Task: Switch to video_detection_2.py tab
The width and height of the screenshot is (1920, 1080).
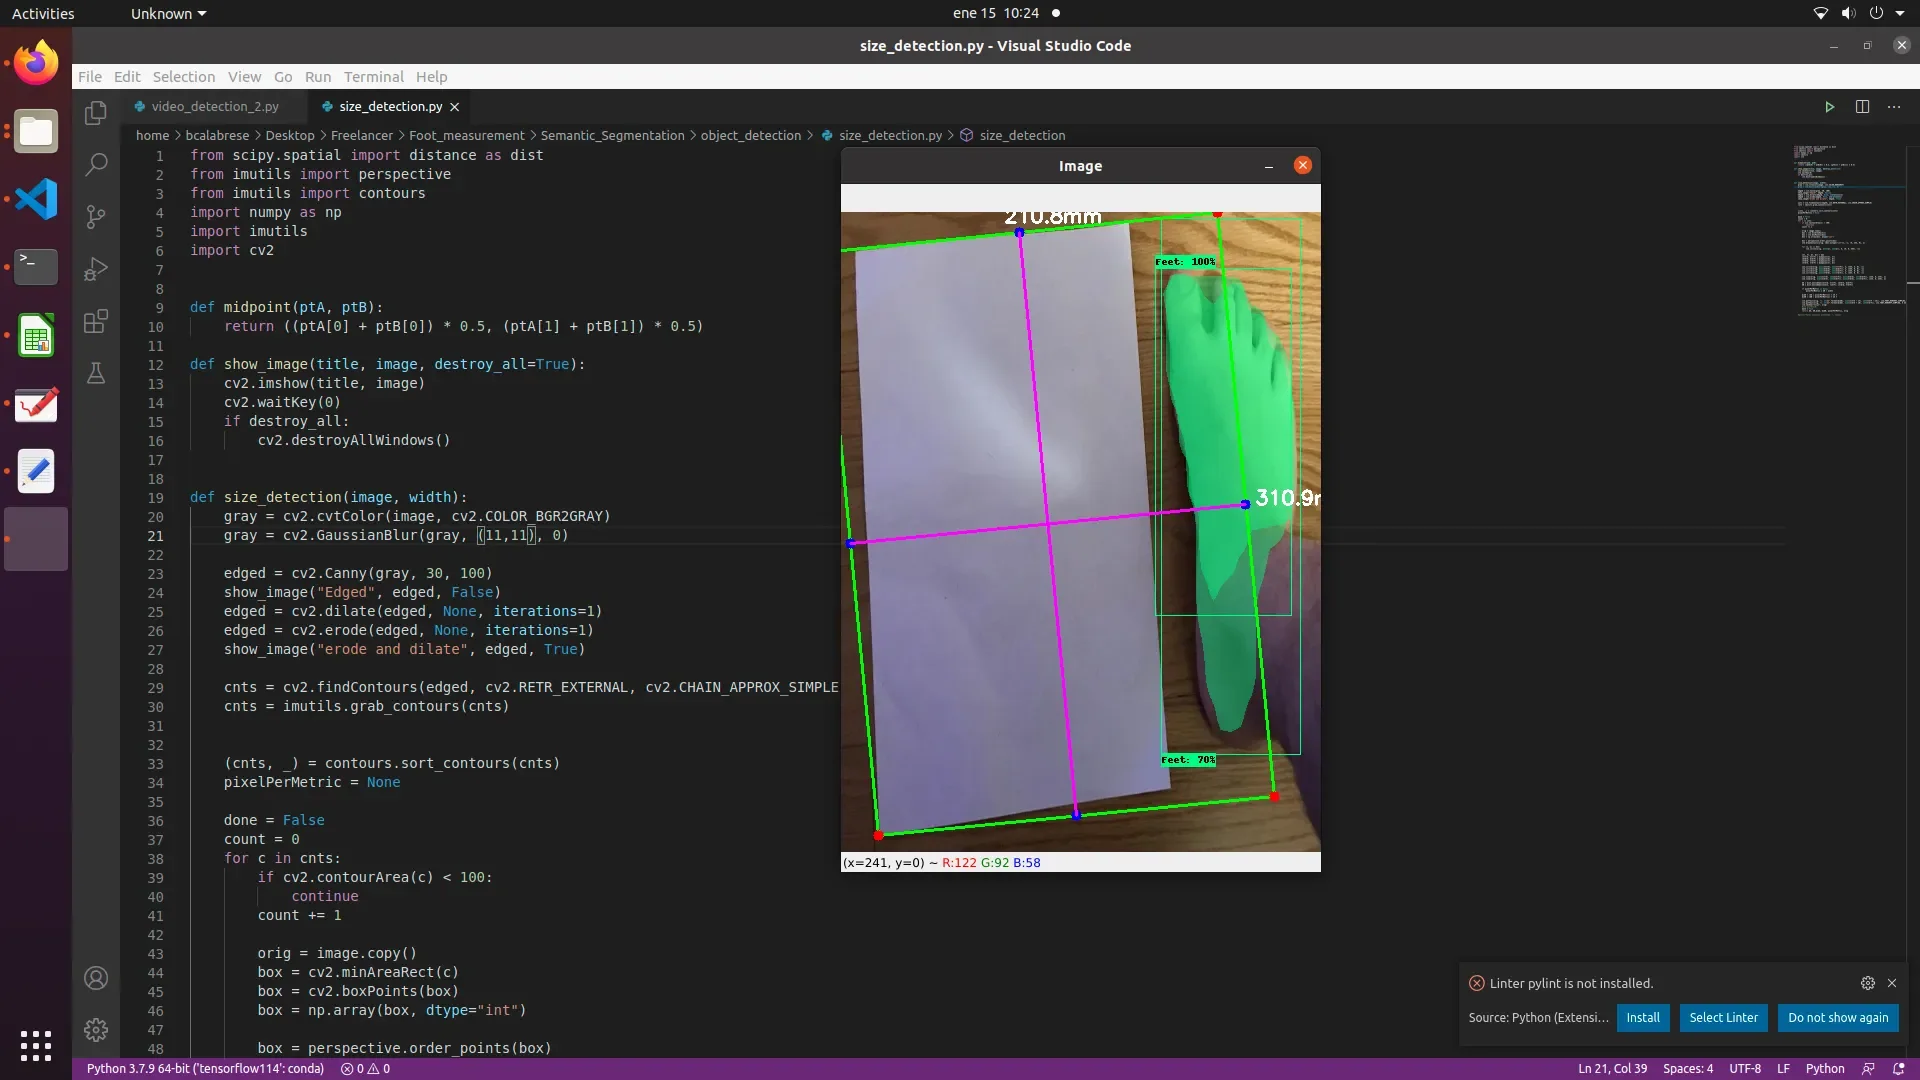Action: coord(214,106)
